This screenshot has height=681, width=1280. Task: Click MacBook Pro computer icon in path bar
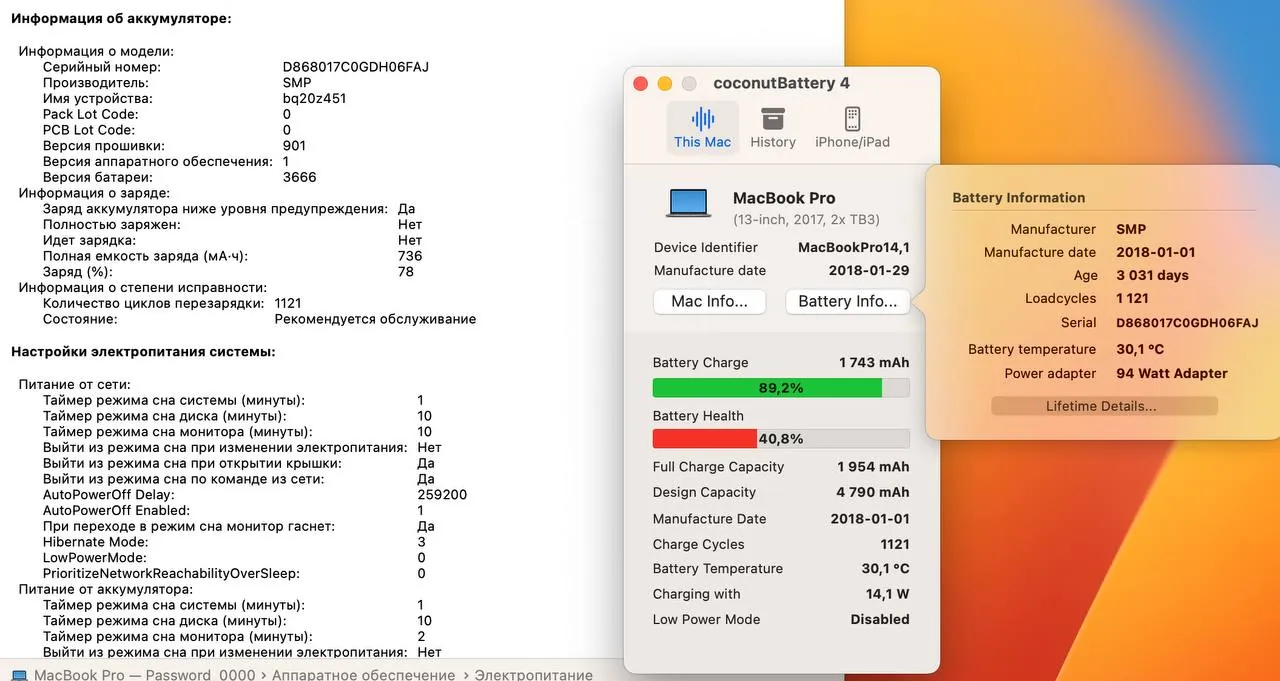click(19, 675)
